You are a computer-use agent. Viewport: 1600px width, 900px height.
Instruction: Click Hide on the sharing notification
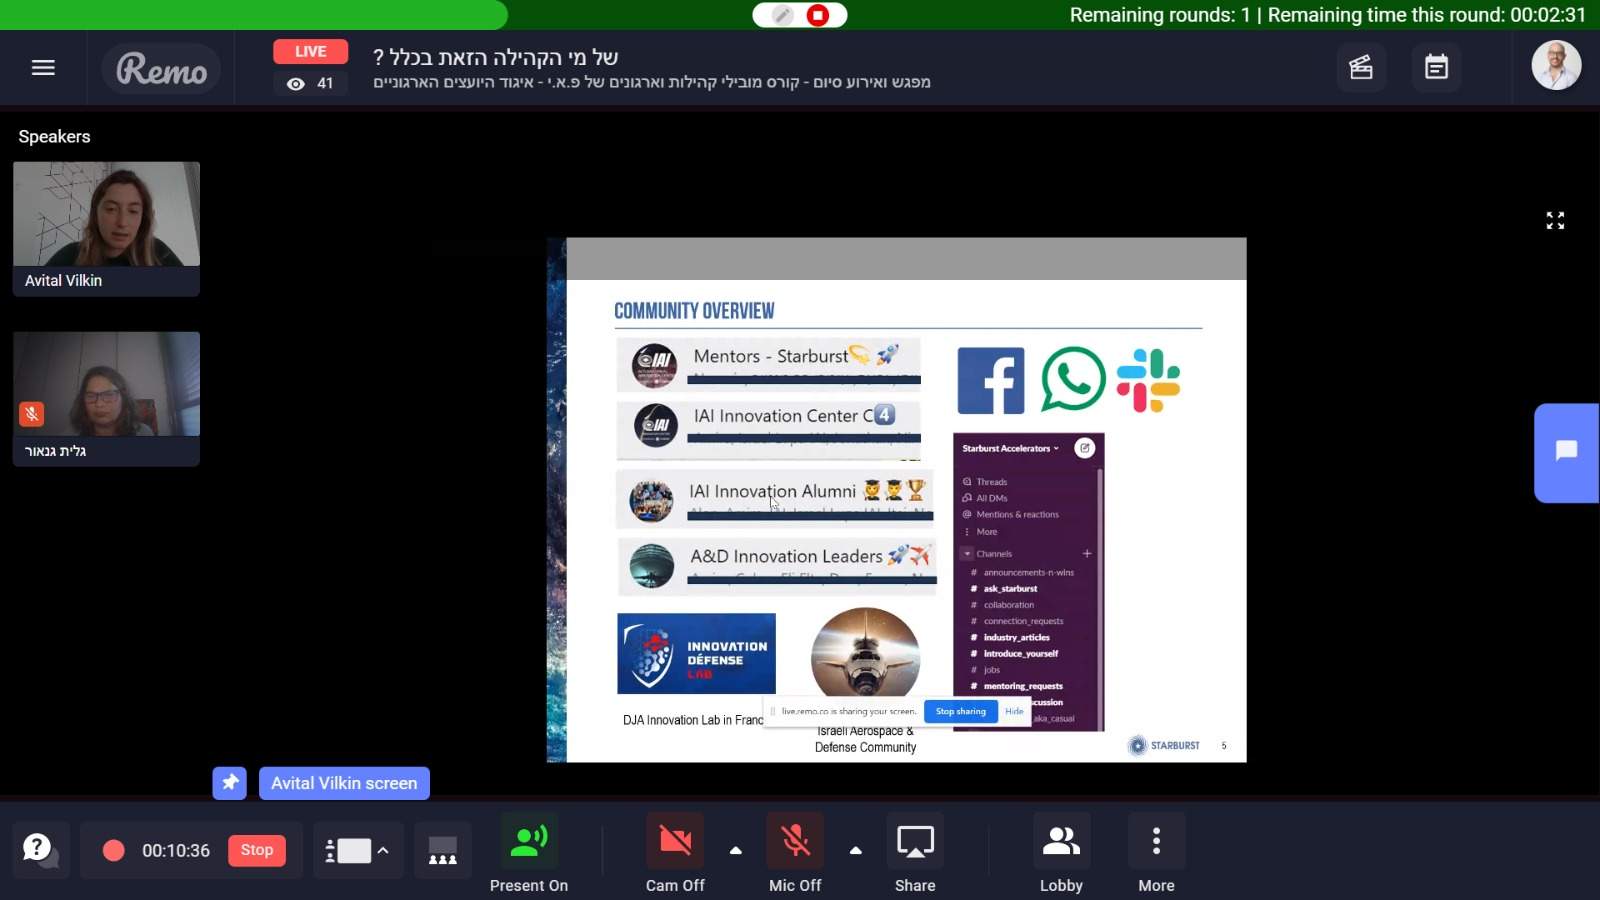(x=1014, y=711)
